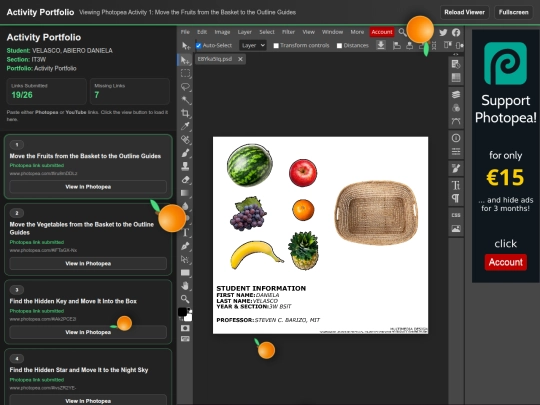The image size is (540, 405).
Task: Select the Clone Stamp tool
Action: pyautogui.click(x=185, y=166)
